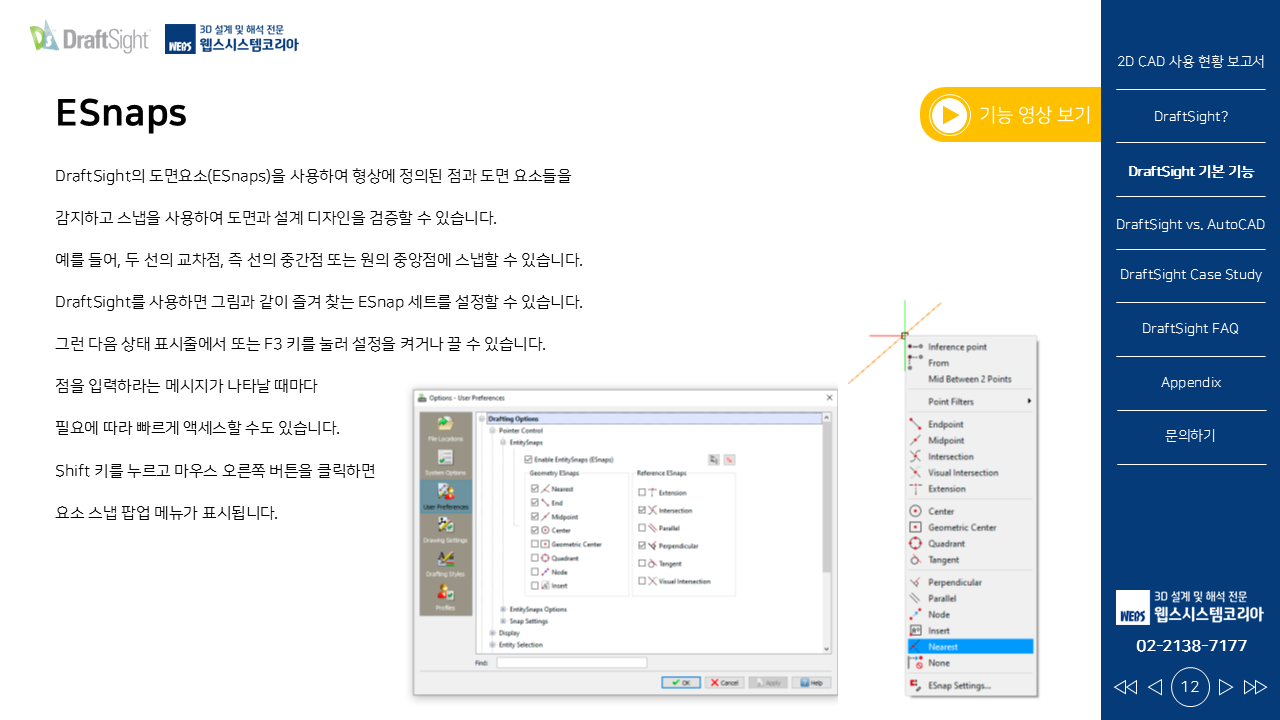Uncheck the Intersection reference ESnap checkbox
The width and height of the screenshot is (1280, 720).
coord(642,510)
